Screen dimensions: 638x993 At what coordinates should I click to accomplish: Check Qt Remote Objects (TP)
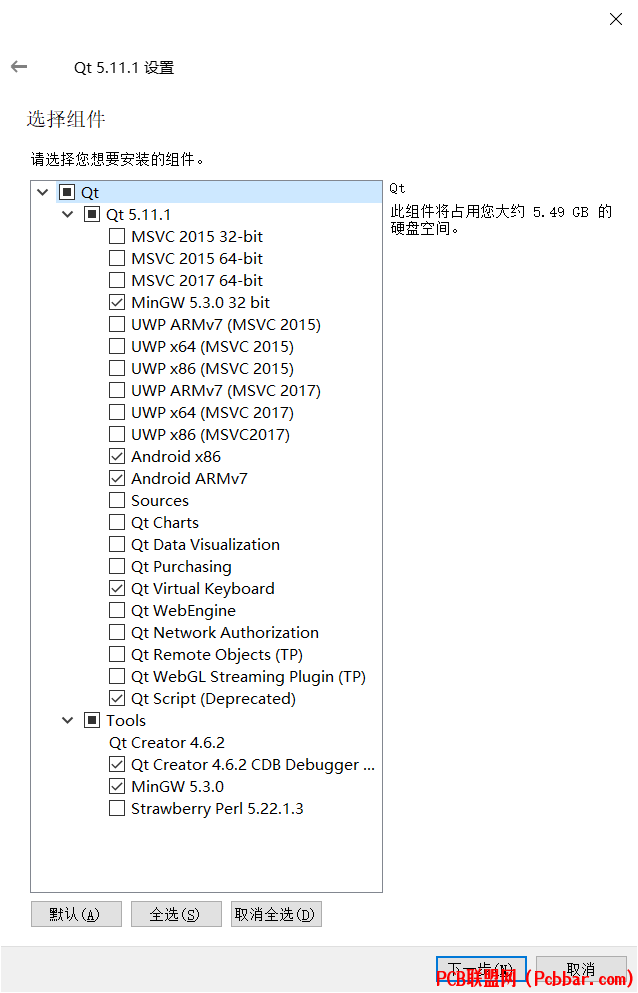[x=117, y=654]
